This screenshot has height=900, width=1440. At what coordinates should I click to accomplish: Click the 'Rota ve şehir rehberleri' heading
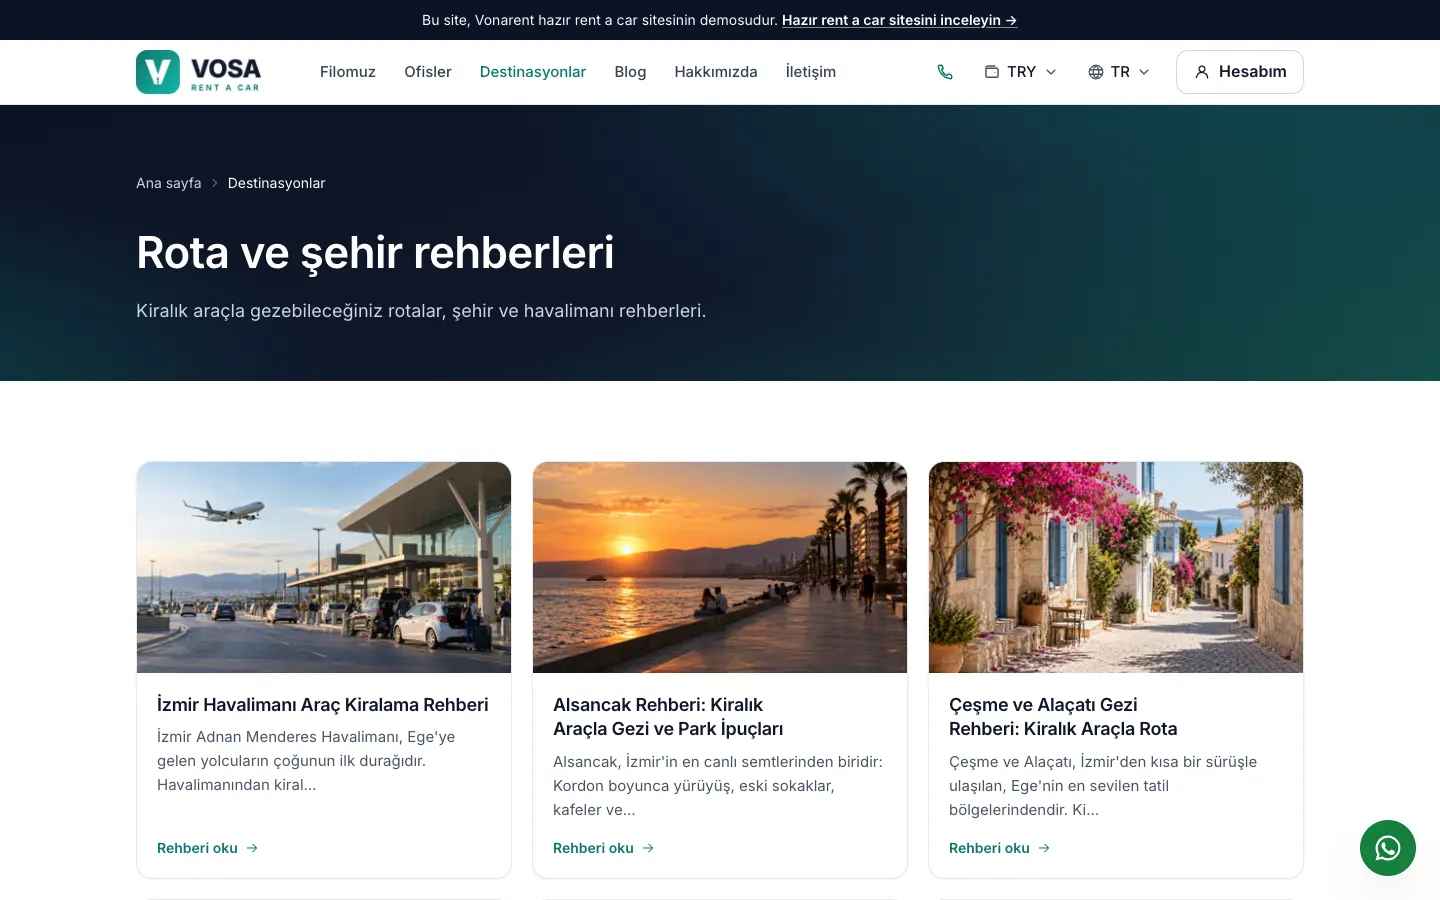(x=375, y=252)
